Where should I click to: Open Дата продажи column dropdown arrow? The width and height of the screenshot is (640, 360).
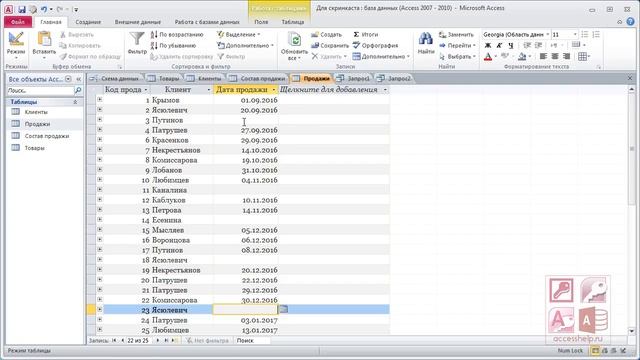click(273, 90)
